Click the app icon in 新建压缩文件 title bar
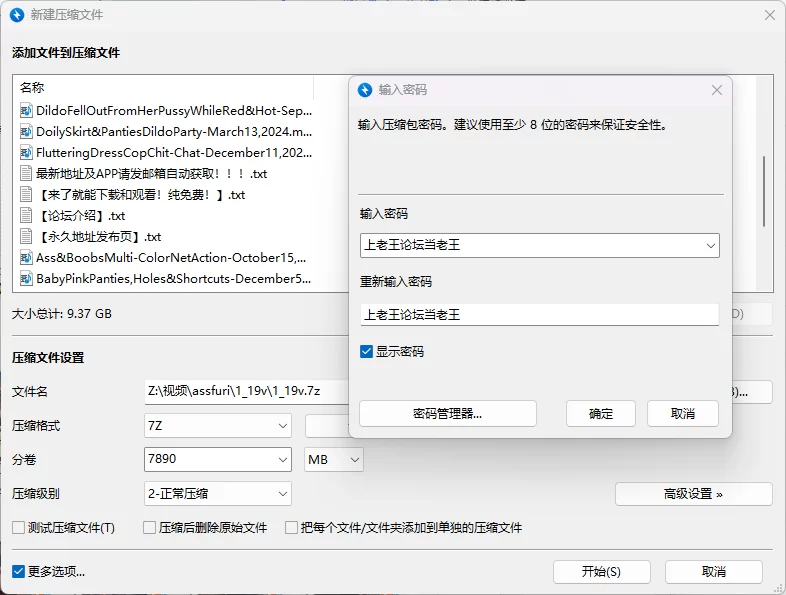 (17, 15)
